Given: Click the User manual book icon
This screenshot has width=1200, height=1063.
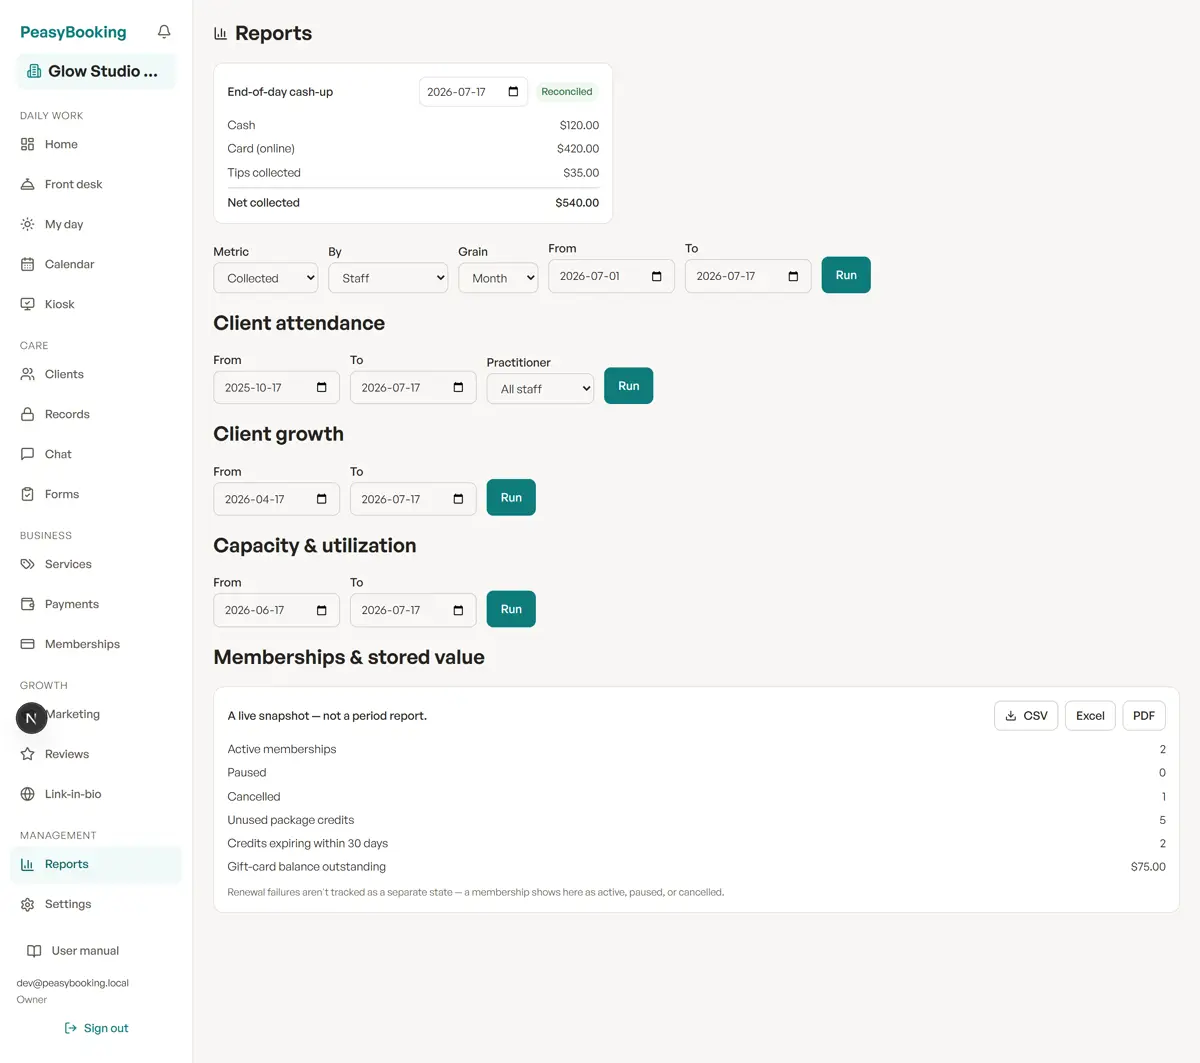Looking at the screenshot, I should click(x=34, y=951).
